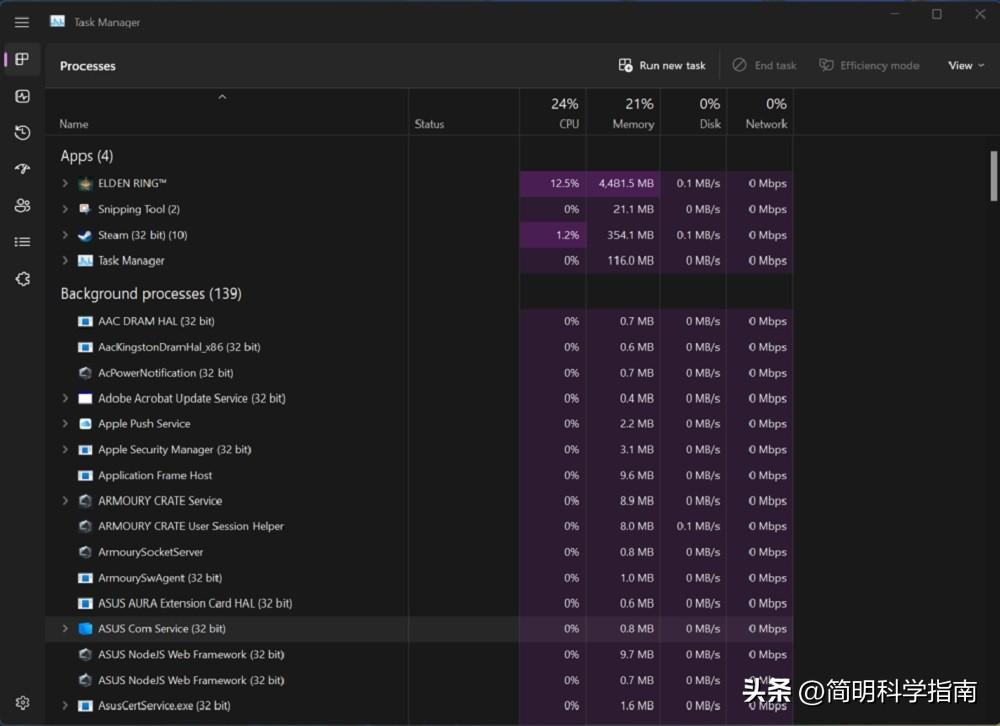Open the hamburger navigation menu
Viewport: 1000px width, 726px height.
pos(22,22)
